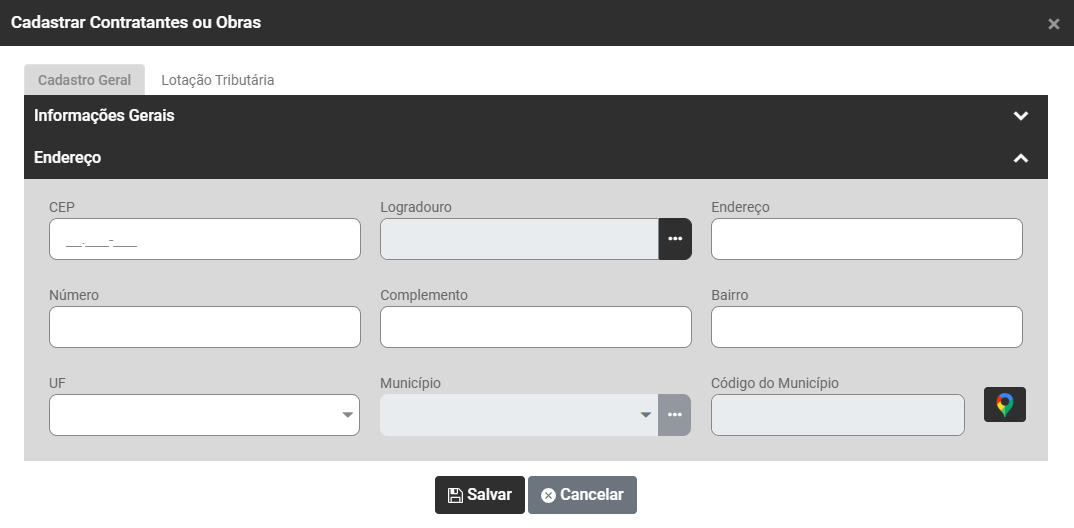The image size is (1074, 528).
Task: Expand the Informações Gerais section
Action: tap(1020, 116)
